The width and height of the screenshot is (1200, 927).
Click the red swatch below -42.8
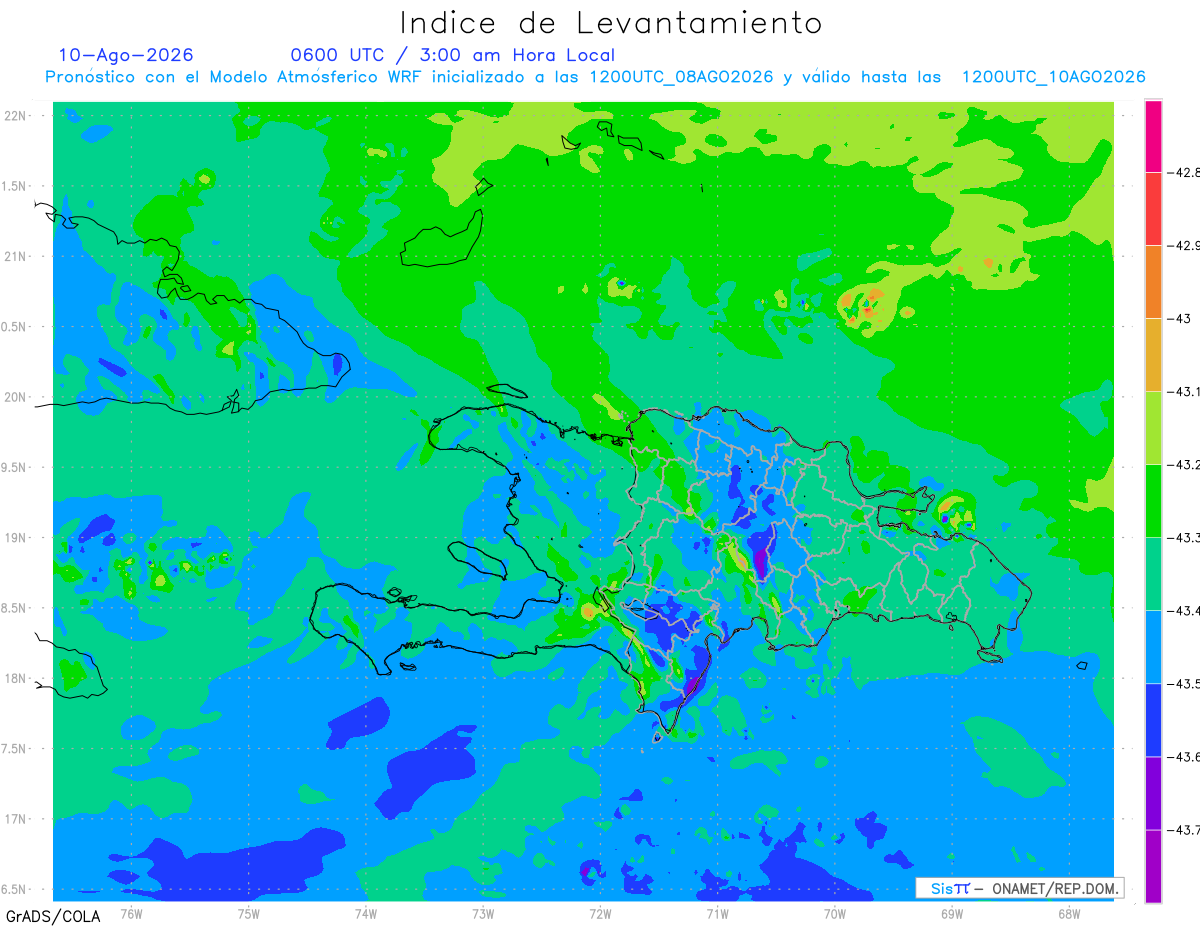1153,209
